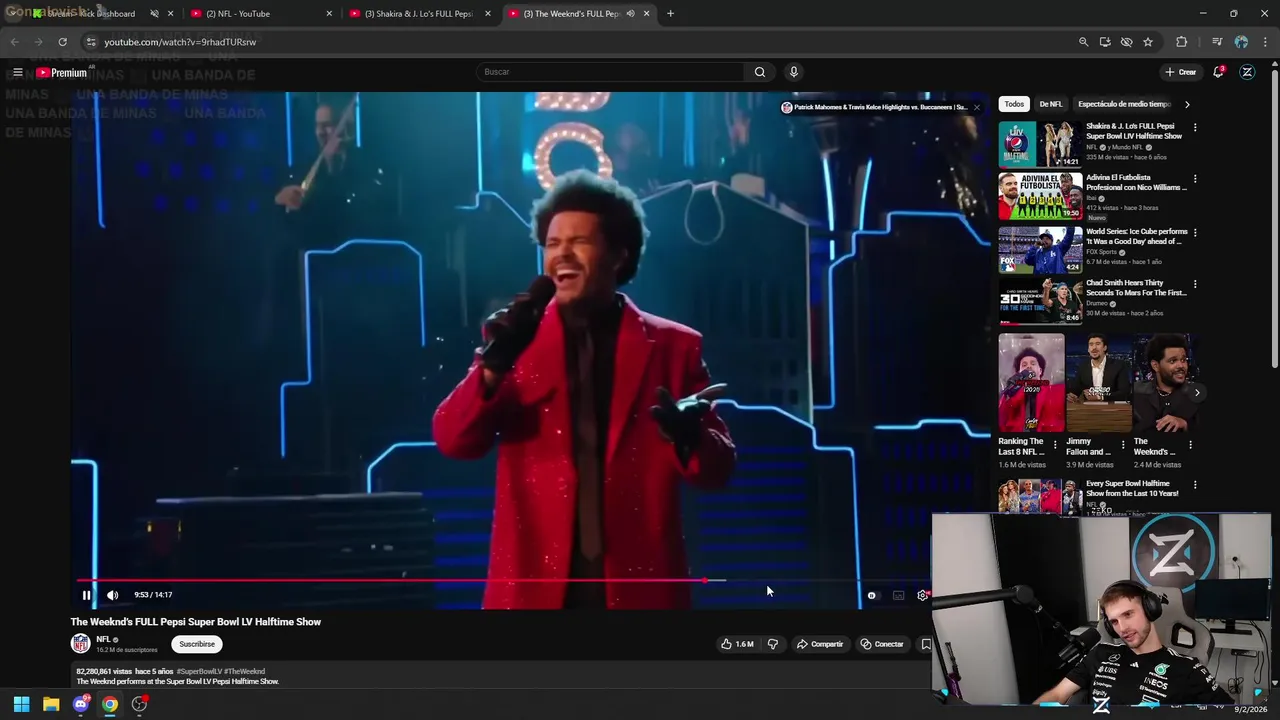Open the Jimmy Fallon short thumbnail
Screen dimensions: 1280x720
(x=1098, y=383)
